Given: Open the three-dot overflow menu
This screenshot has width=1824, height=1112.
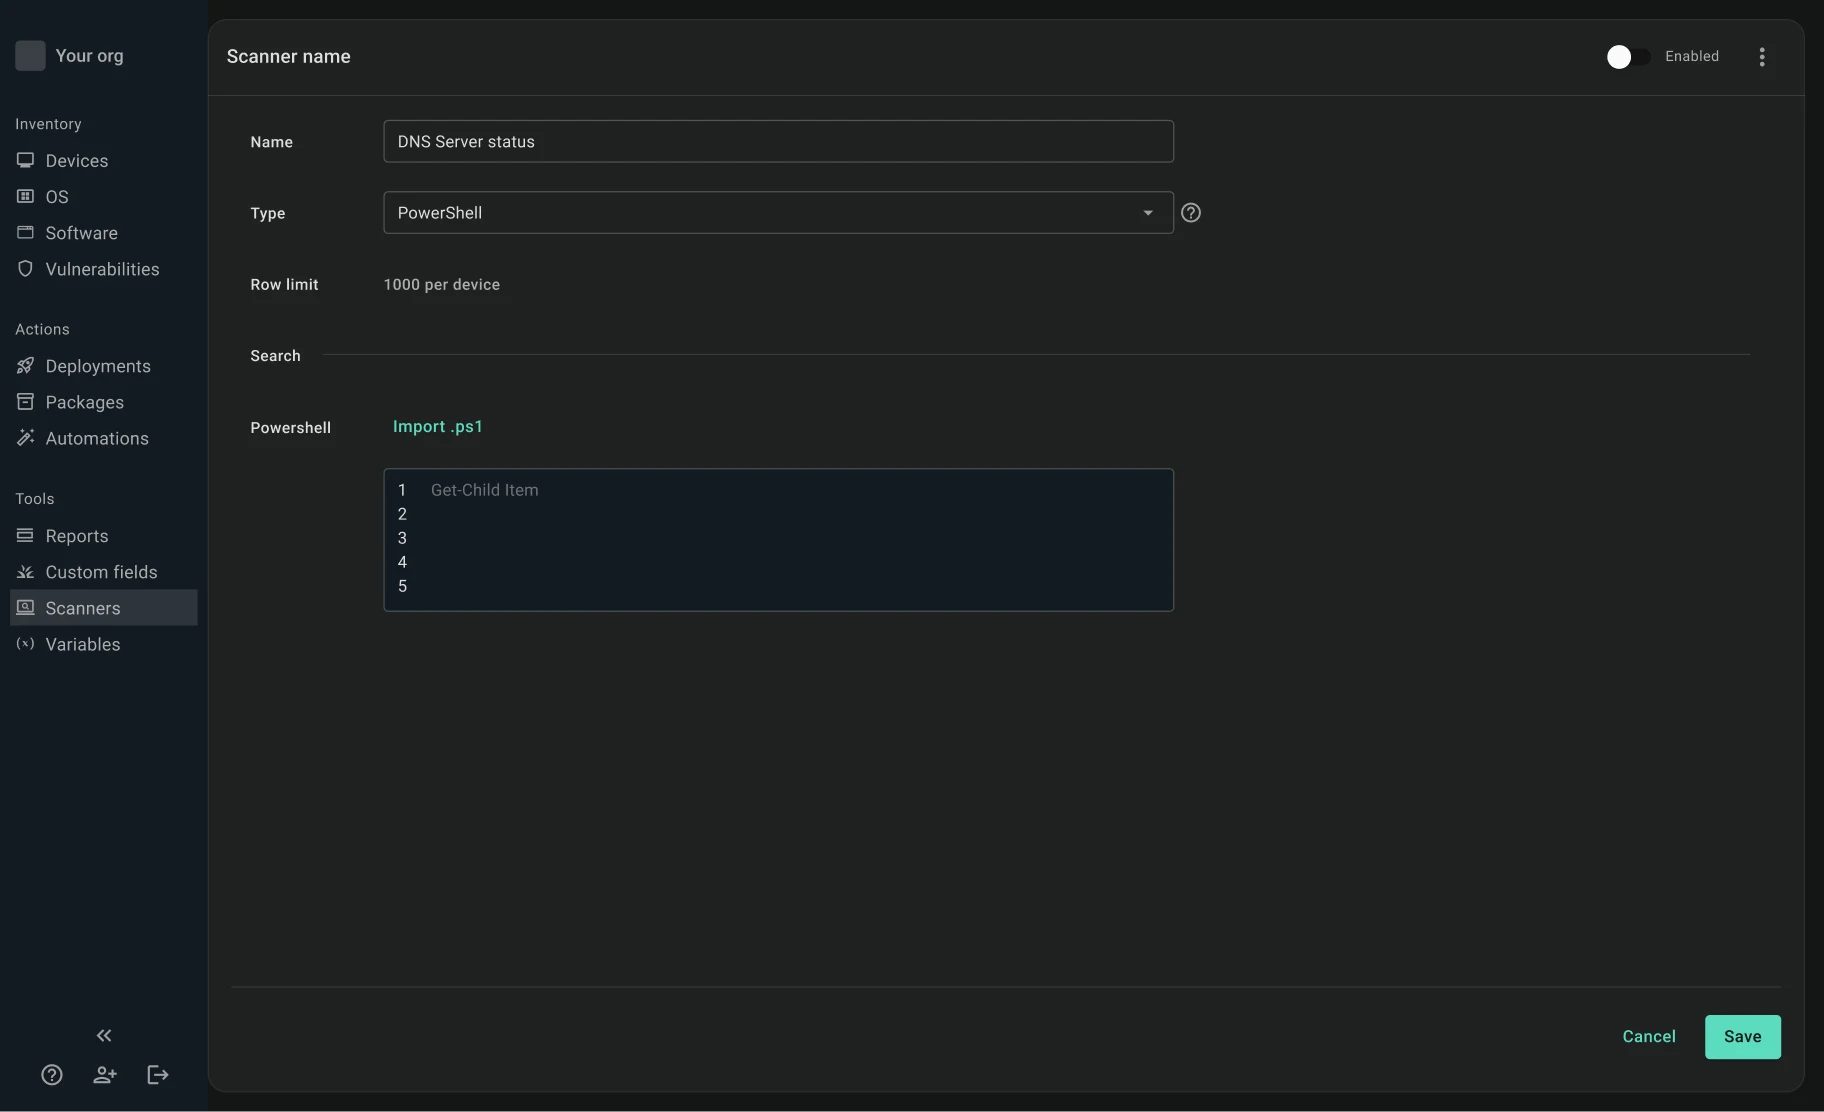Looking at the screenshot, I should pos(1762,57).
